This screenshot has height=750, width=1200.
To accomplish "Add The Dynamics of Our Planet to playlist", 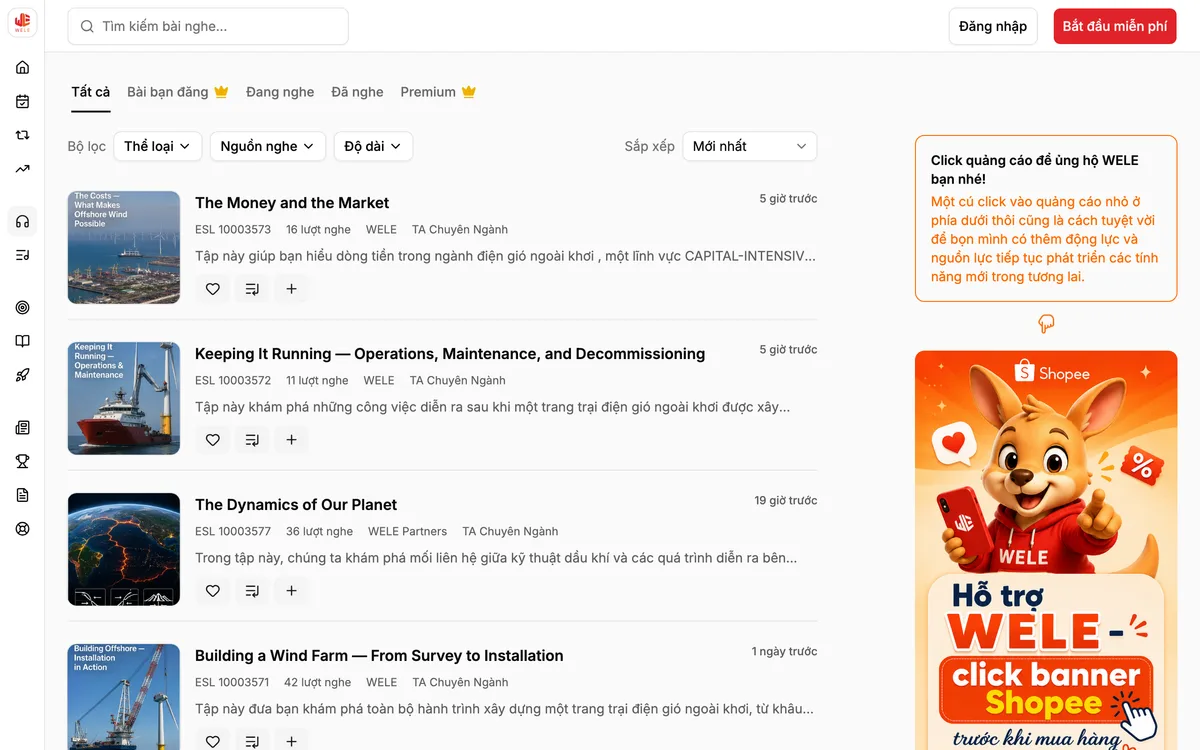I will coord(252,591).
